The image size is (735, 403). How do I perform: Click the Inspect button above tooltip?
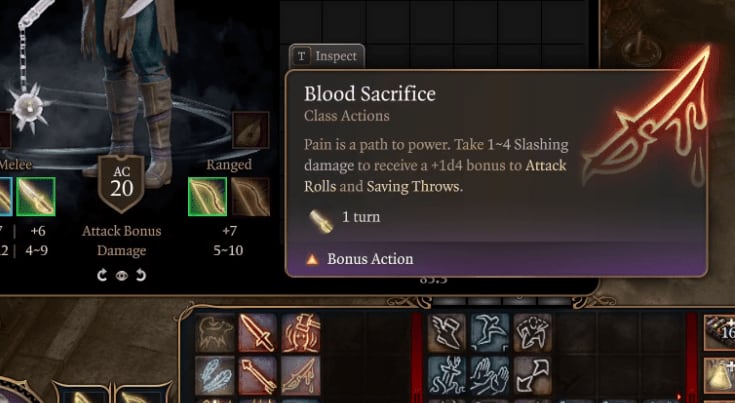327,56
